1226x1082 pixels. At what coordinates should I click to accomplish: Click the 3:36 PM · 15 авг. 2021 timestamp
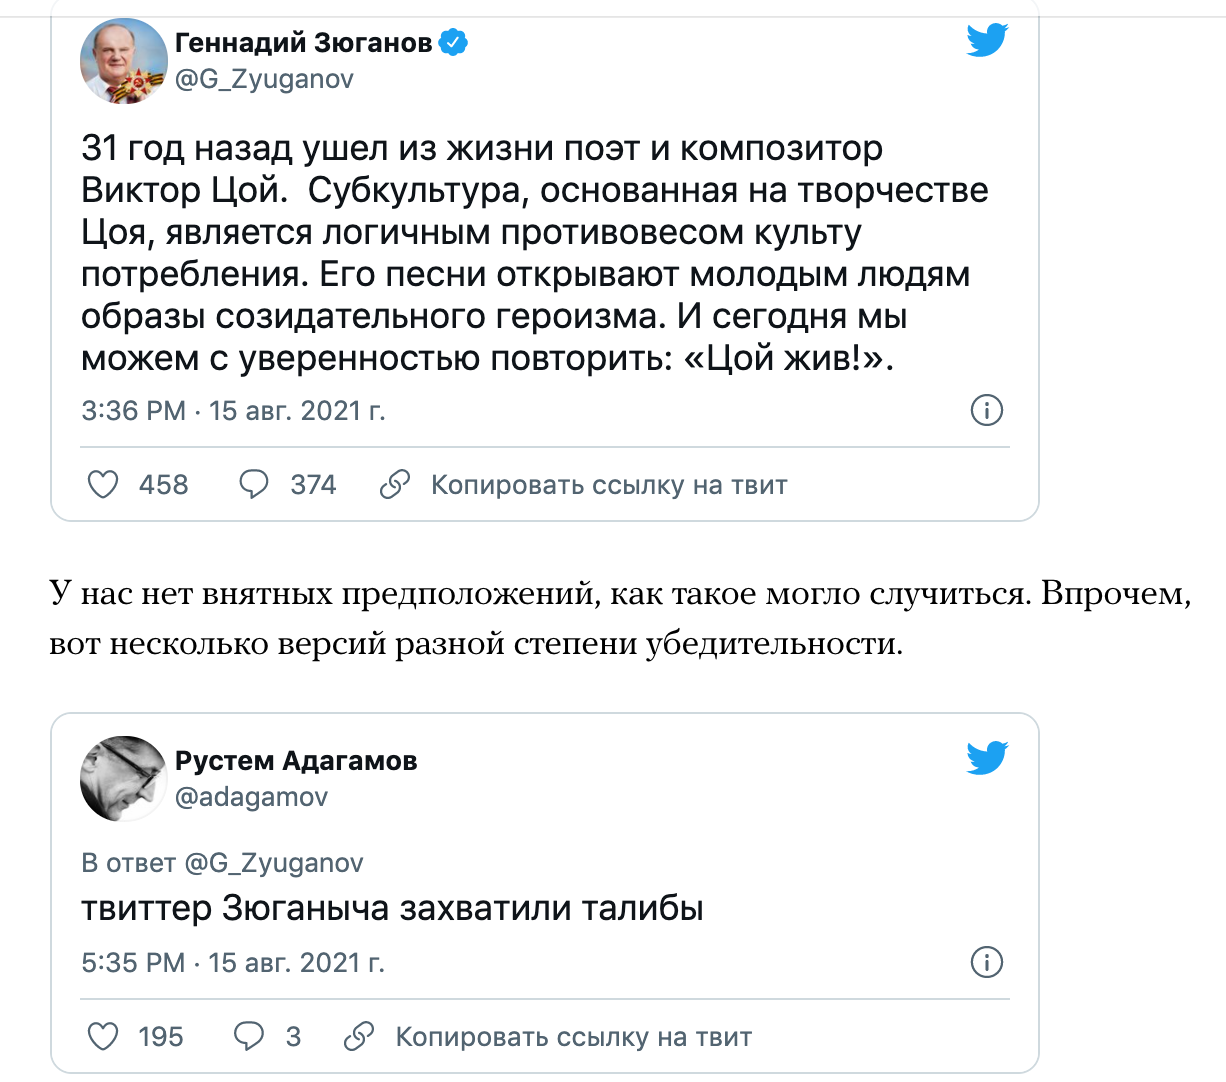[x=233, y=411]
